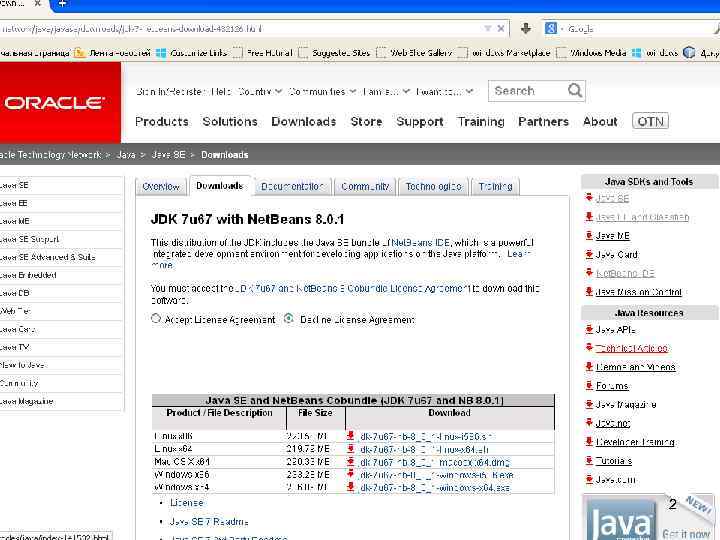The width and height of the screenshot is (720, 540).
Task: Select Decline License Agreement radio button
Action: (289, 318)
